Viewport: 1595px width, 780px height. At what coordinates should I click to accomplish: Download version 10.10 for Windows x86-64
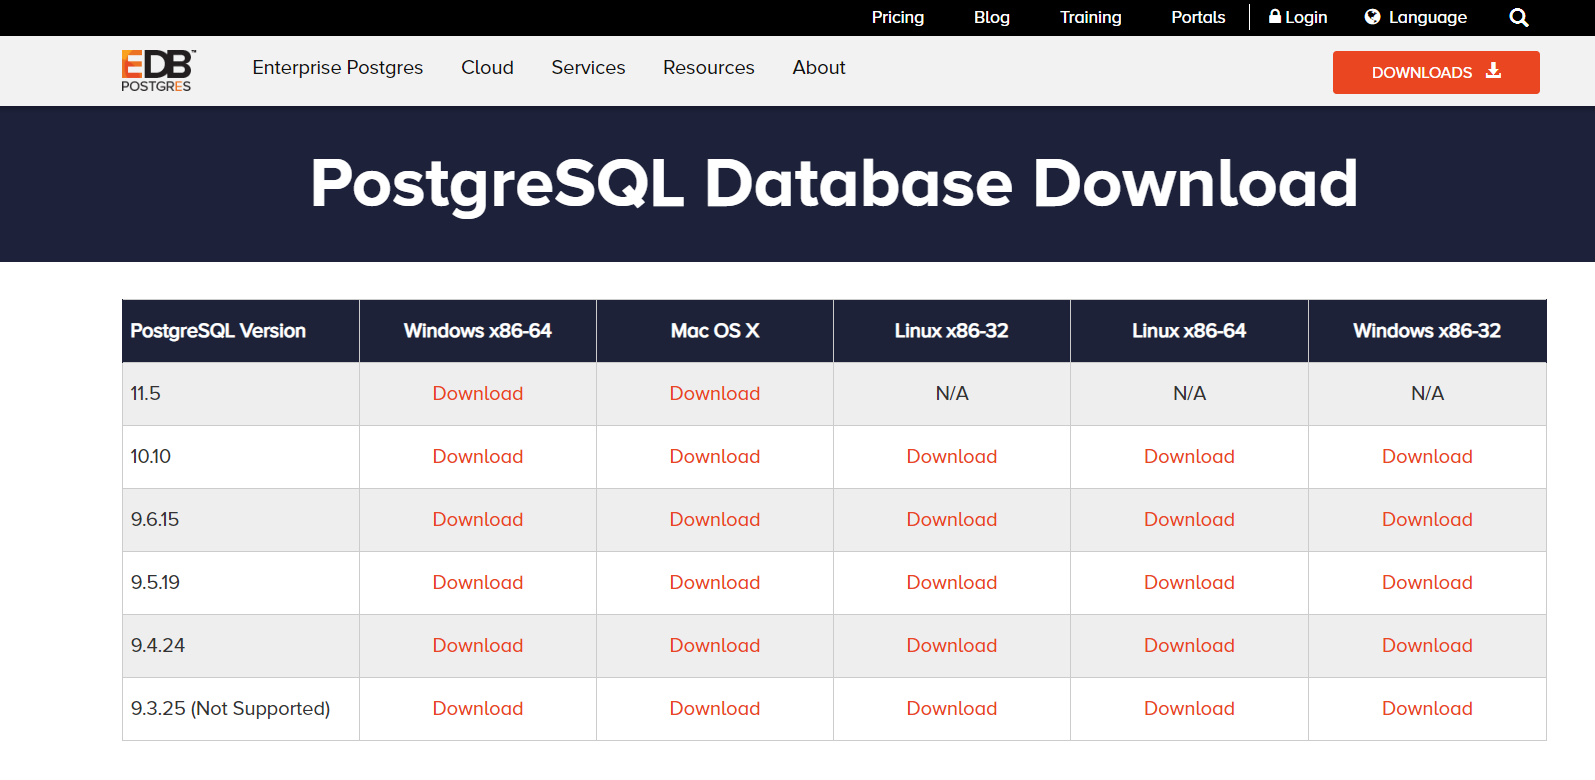tap(478, 457)
